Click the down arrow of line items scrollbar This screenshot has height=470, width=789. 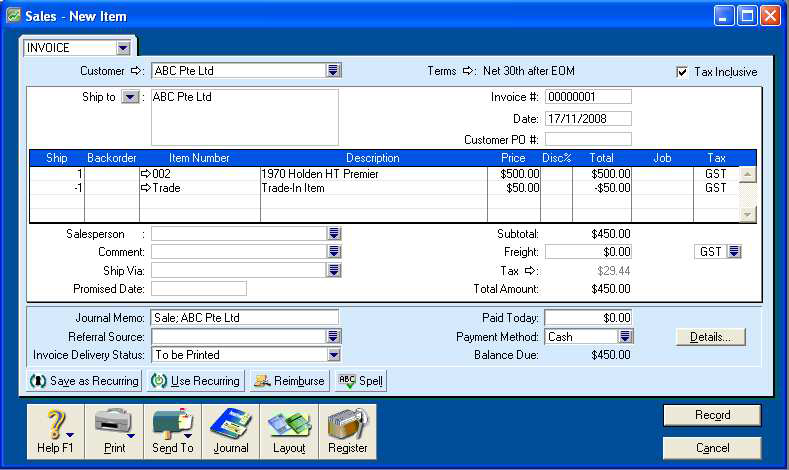(748, 214)
